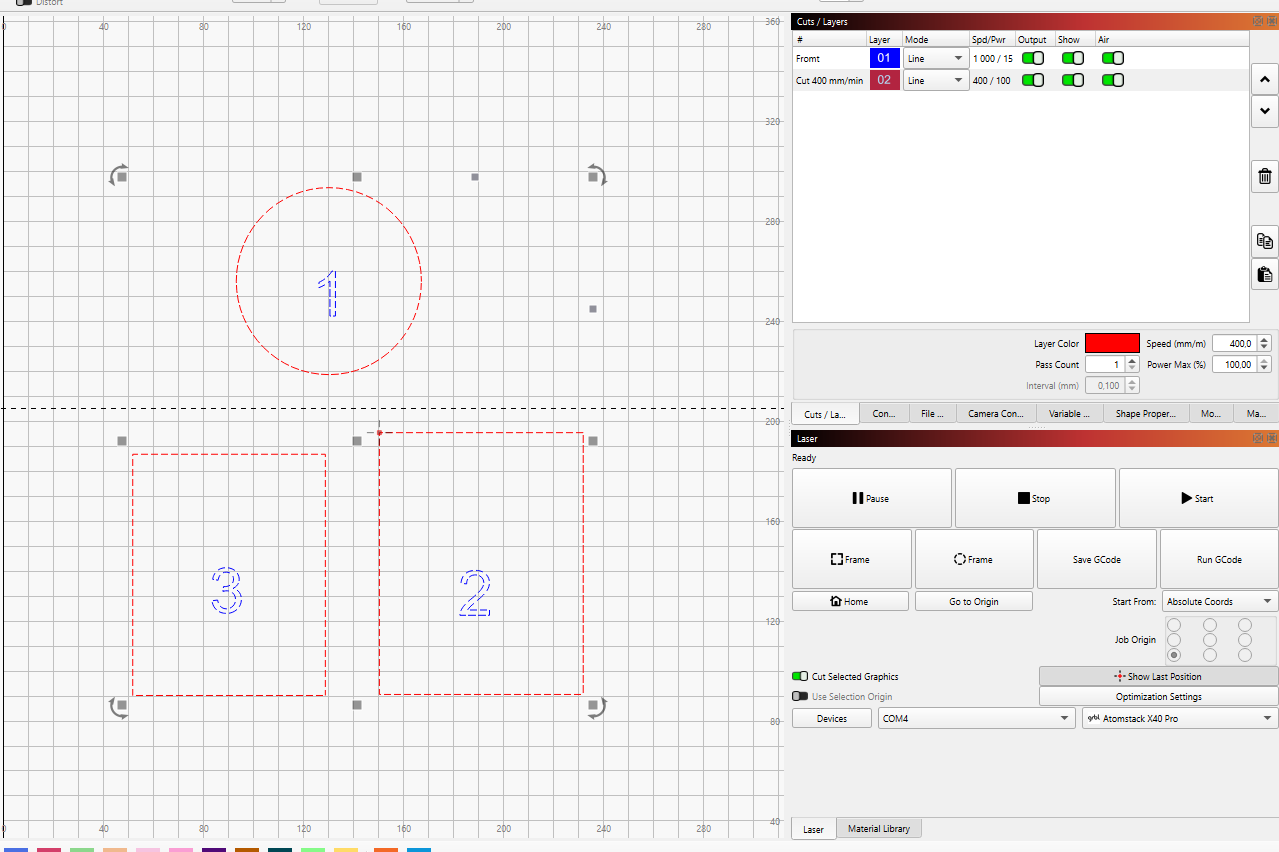Switch to the Cuts / La... tab

[x=825, y=414]
